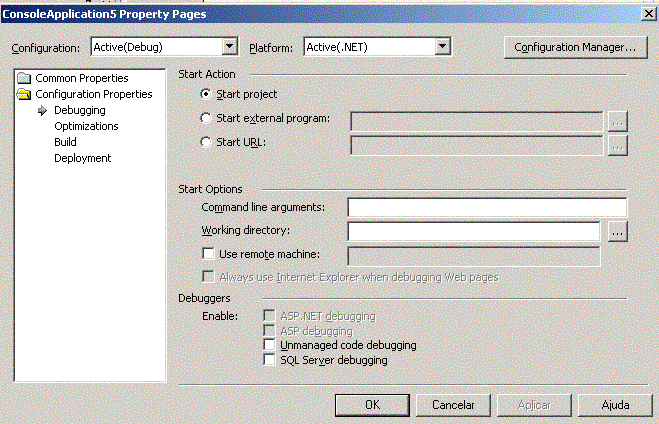Click the Active(Debug) configuration combo box

click(x=164, y=47)
